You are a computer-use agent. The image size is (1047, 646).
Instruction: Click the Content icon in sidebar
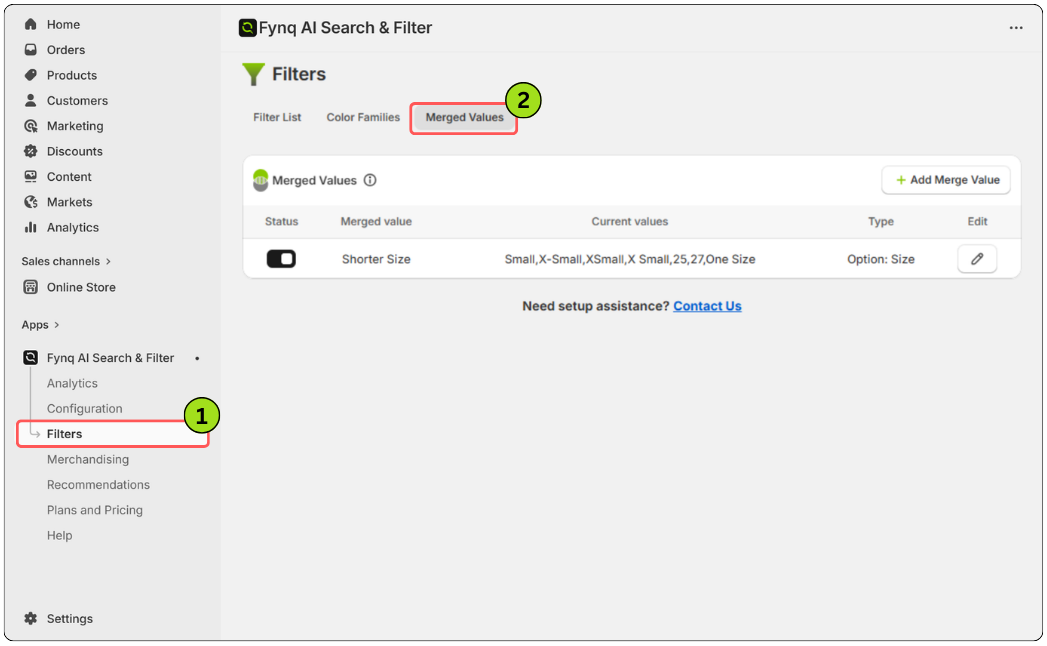[x=31, y=177]
